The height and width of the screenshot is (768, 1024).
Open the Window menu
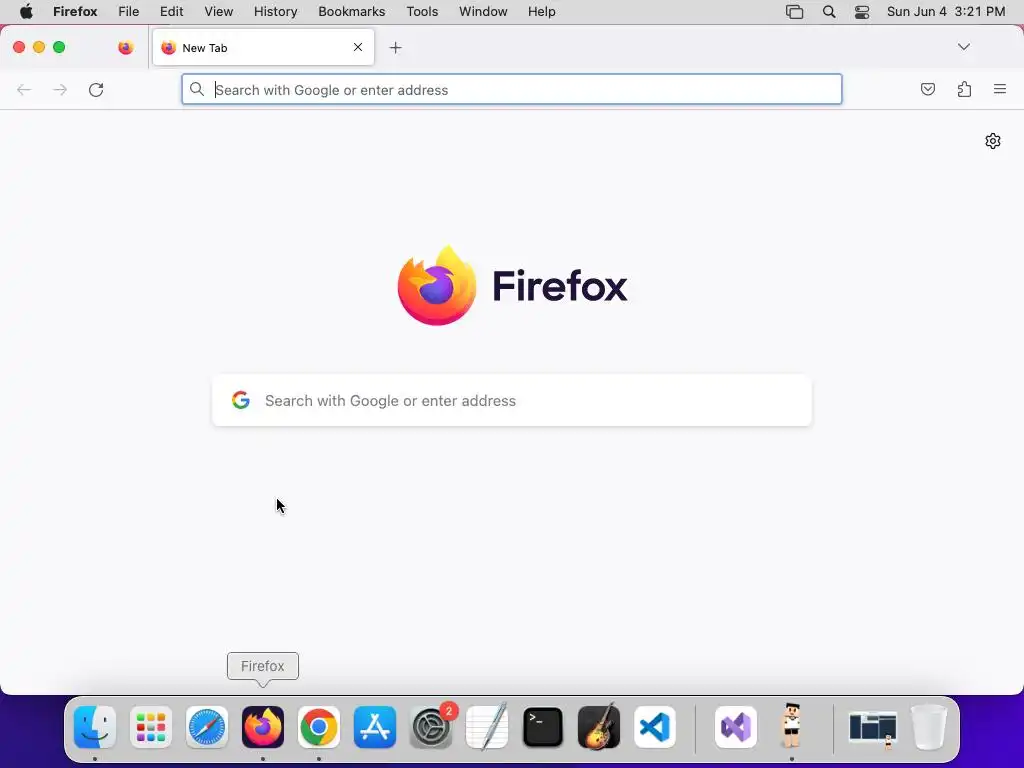[x=483, y=12]
